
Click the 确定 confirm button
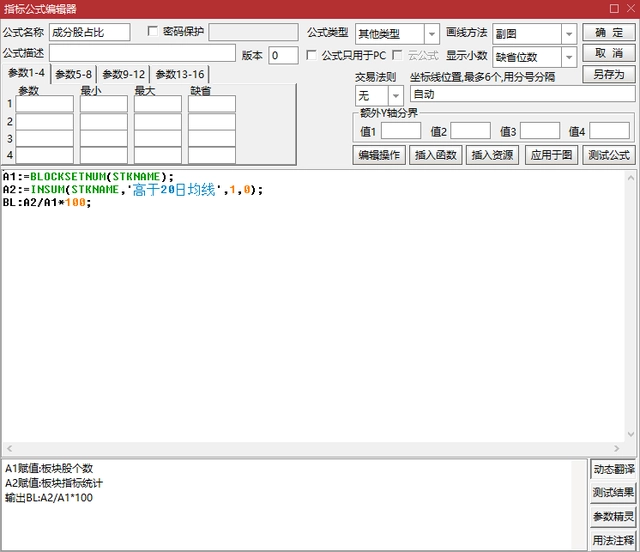[x=609, y=32]
